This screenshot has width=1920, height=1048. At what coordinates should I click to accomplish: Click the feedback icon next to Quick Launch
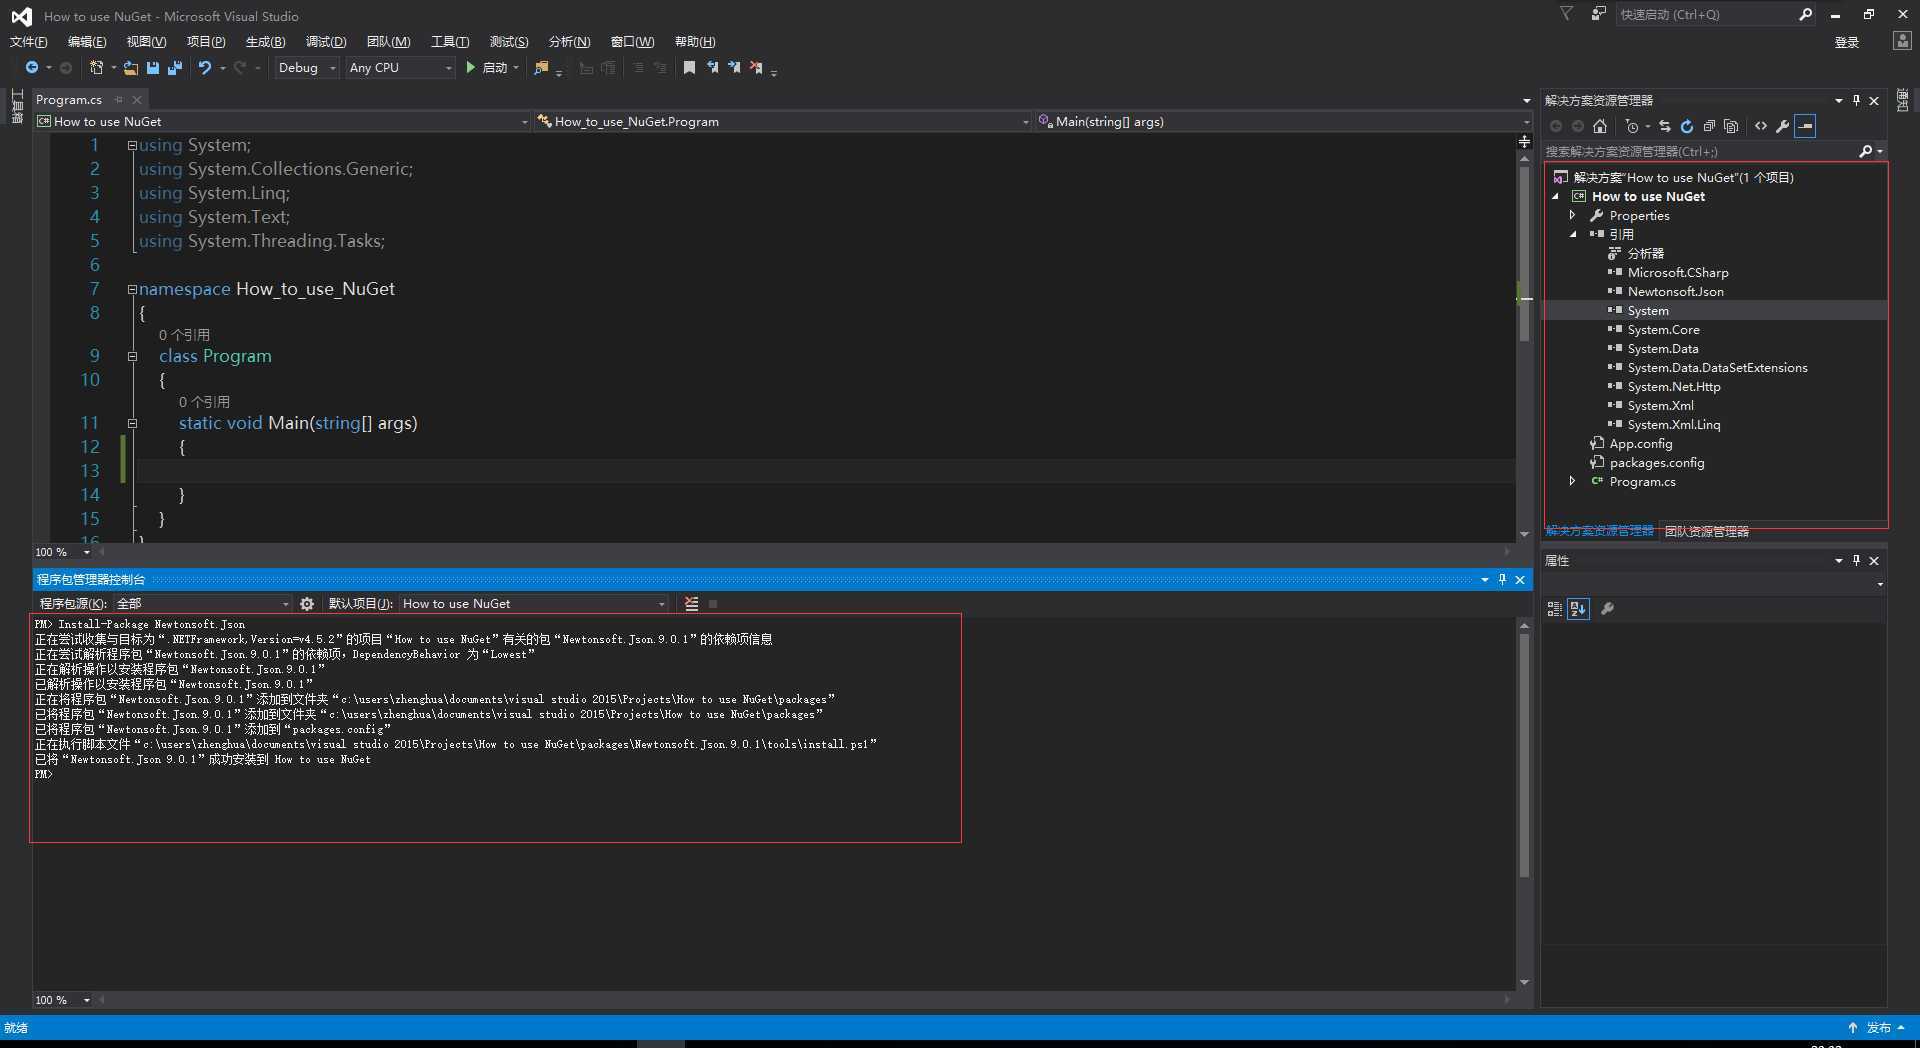pos(1598,14)
